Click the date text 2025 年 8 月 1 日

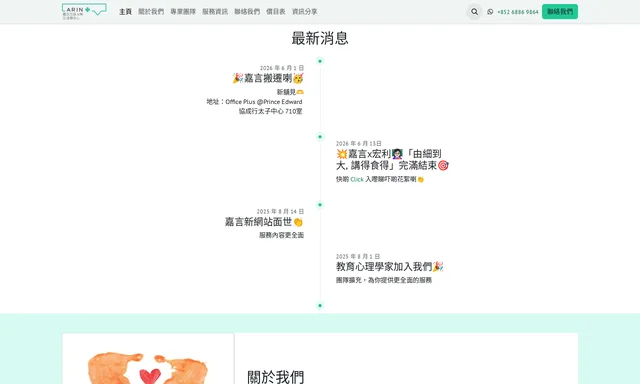pos(358,257)
